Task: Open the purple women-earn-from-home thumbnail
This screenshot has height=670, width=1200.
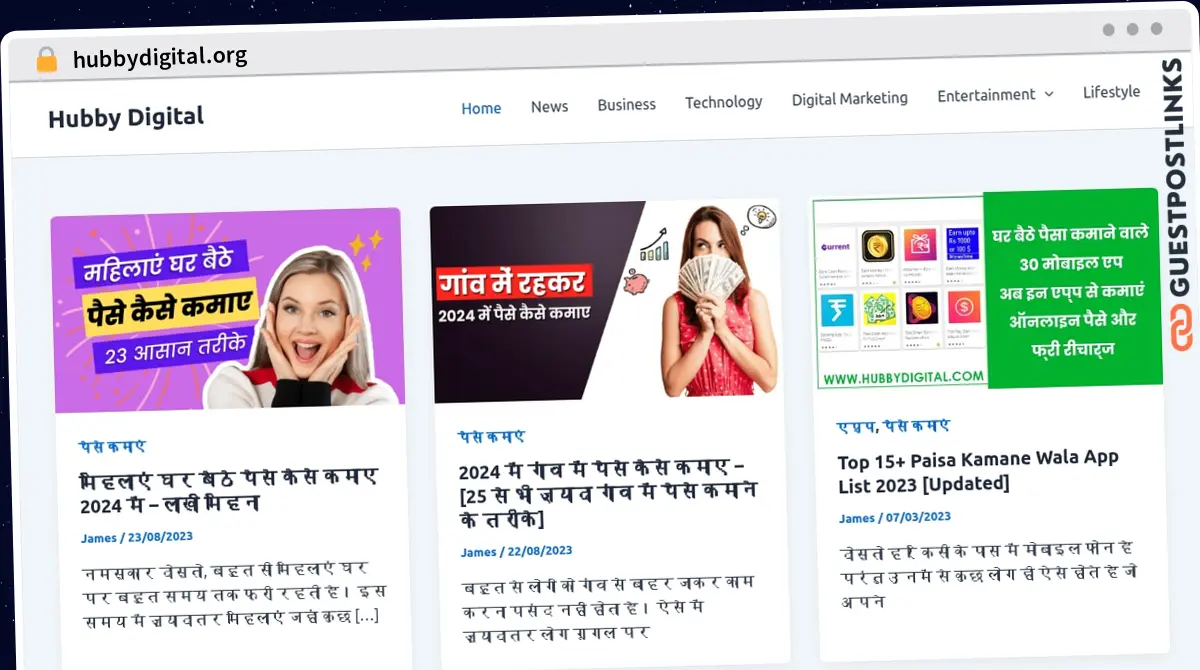Action: point(228,310)
